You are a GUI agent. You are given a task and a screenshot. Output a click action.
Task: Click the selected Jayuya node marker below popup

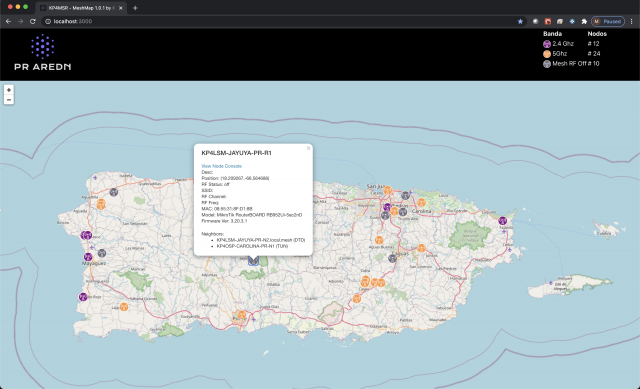click(253, 260)
